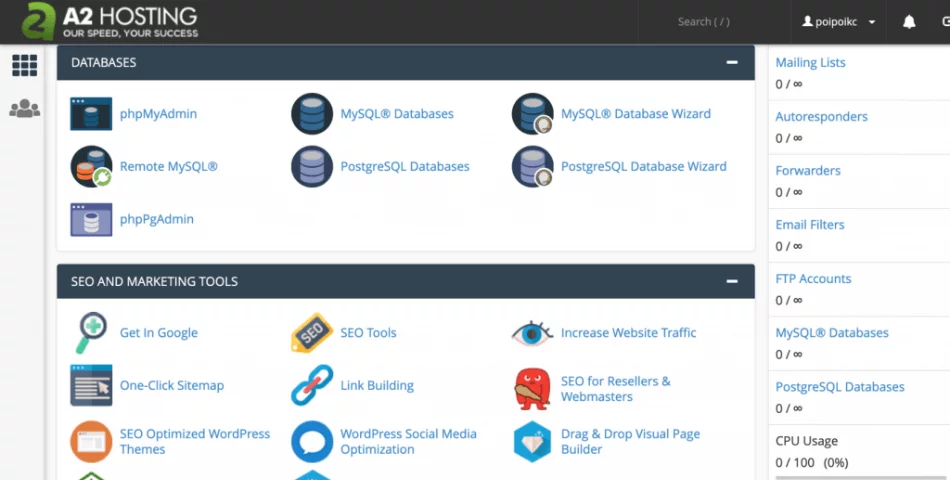Screen dimensions: 950x480
Task: Open the phpPgAdmin link
Action: click(x=157, y=219)
